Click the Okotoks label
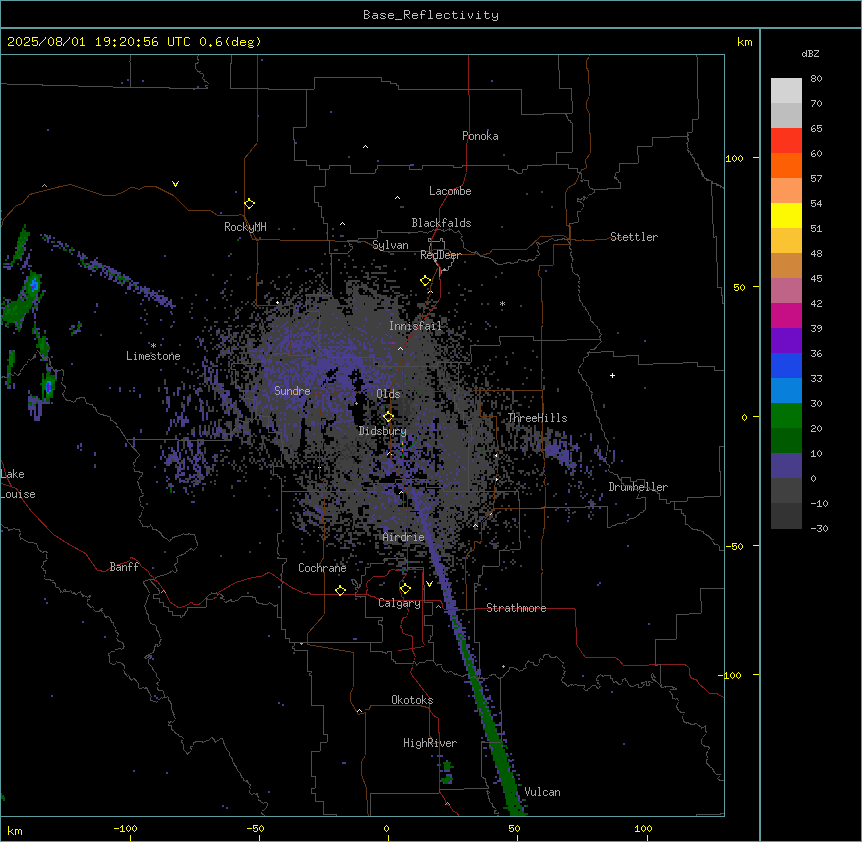Image resolution: width=862 pixels, height=842 pixels. tap(412, 700)
